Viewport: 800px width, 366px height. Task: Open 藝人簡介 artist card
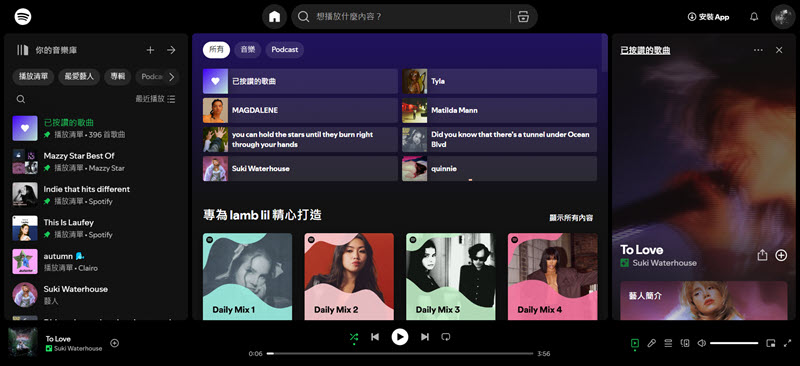pos(704,301)
